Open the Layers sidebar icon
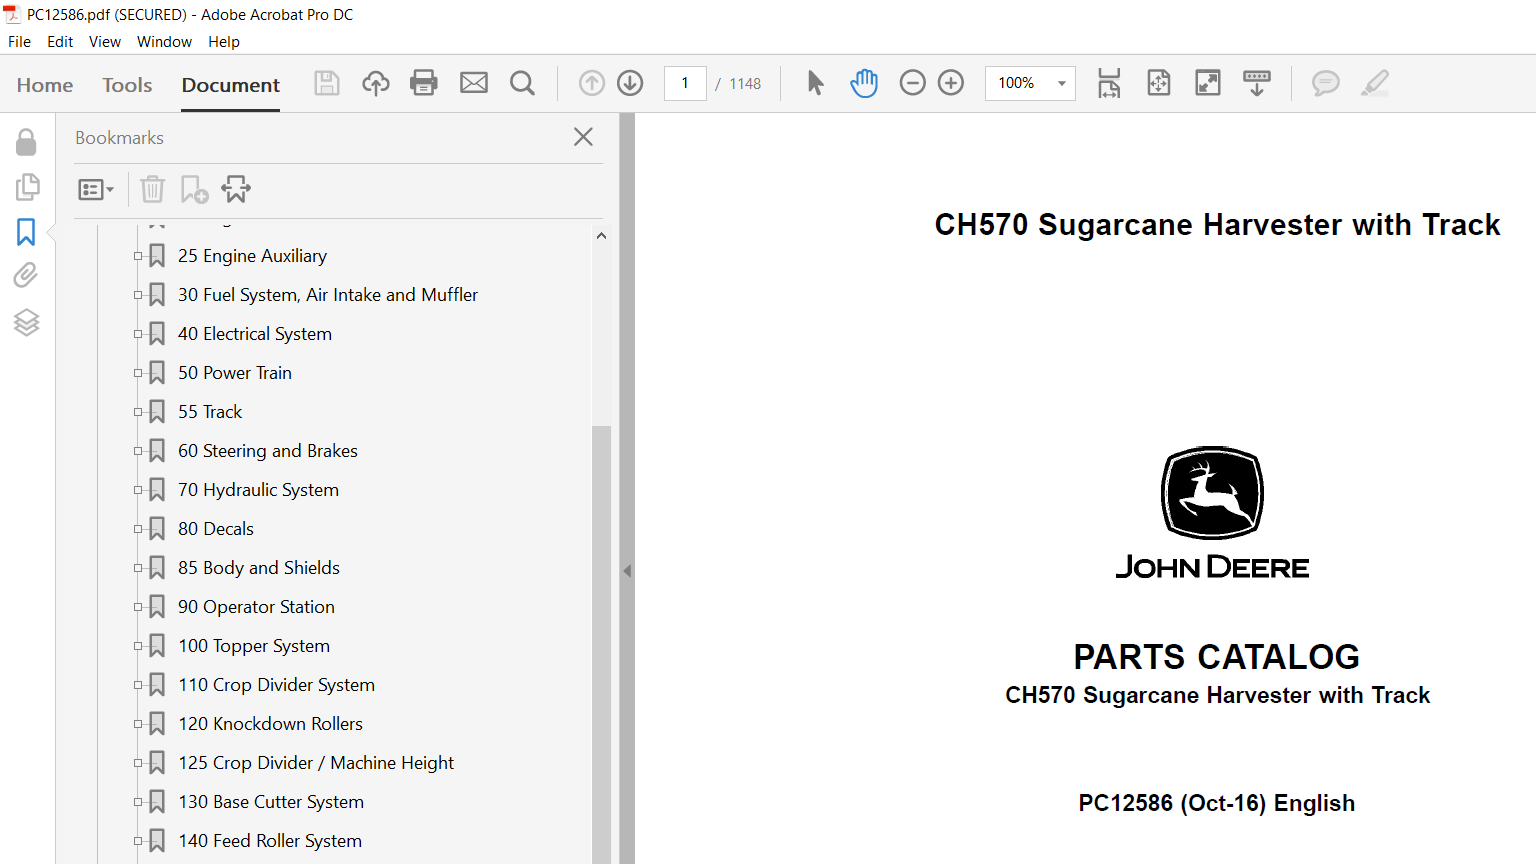This screenshot has width=1536, height=864. (x=26, y=322)
